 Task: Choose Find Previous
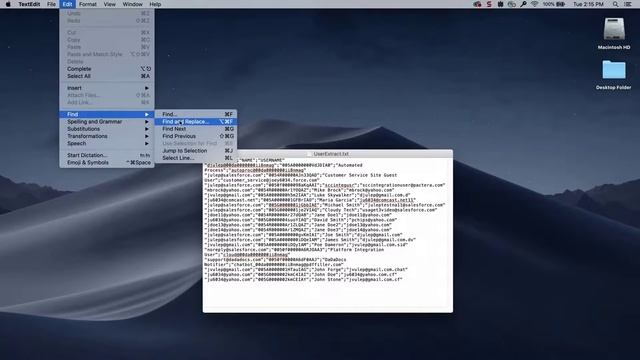[196, 136]
